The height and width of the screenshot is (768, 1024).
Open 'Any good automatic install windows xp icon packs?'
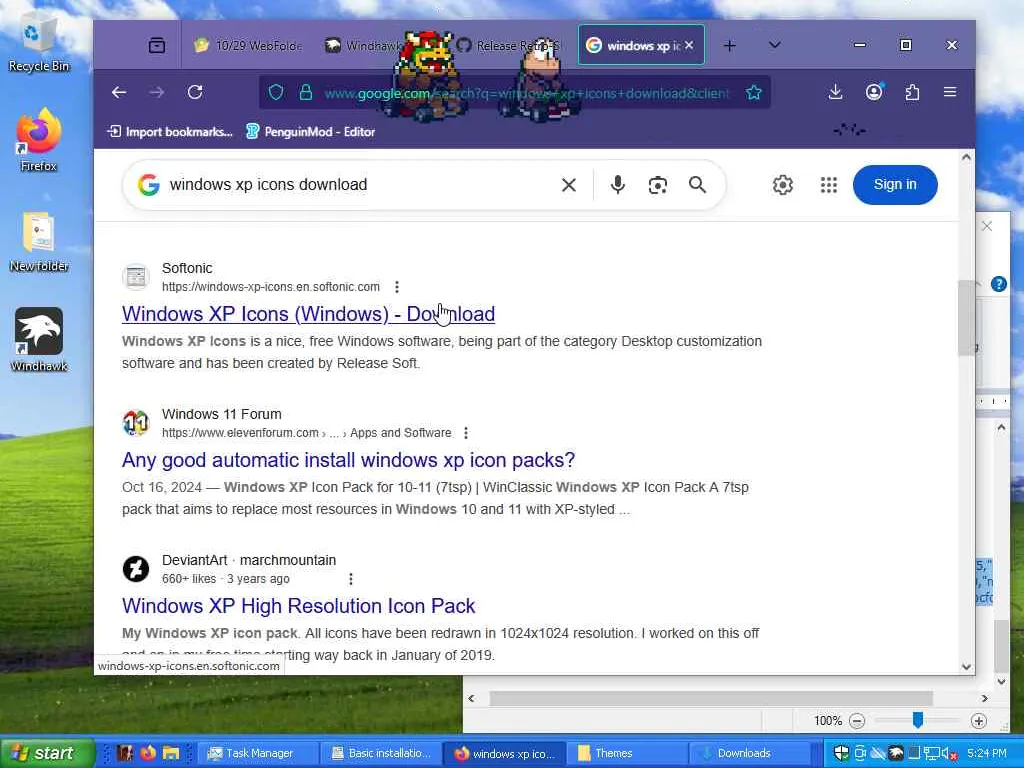click(348, 460)
